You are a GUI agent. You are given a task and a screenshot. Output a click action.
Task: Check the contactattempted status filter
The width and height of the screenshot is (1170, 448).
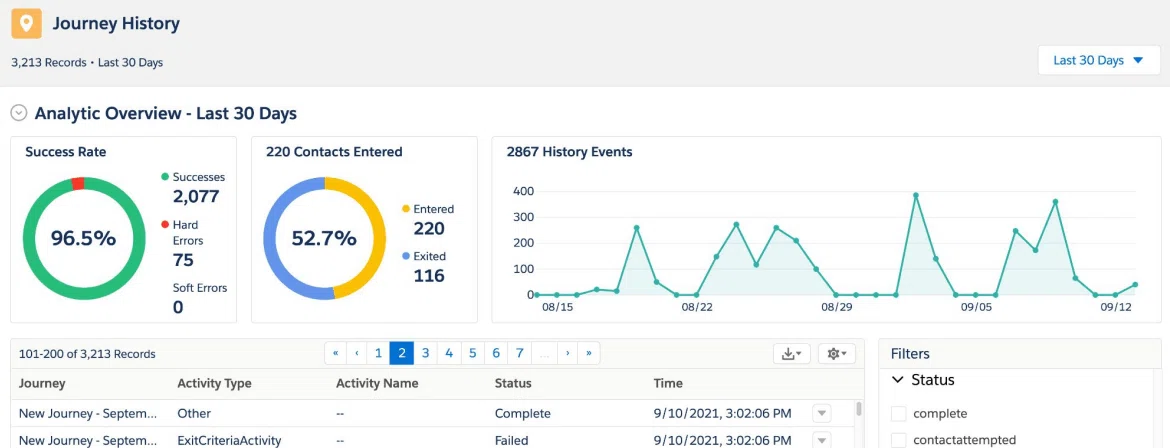[x=899, y=440]
